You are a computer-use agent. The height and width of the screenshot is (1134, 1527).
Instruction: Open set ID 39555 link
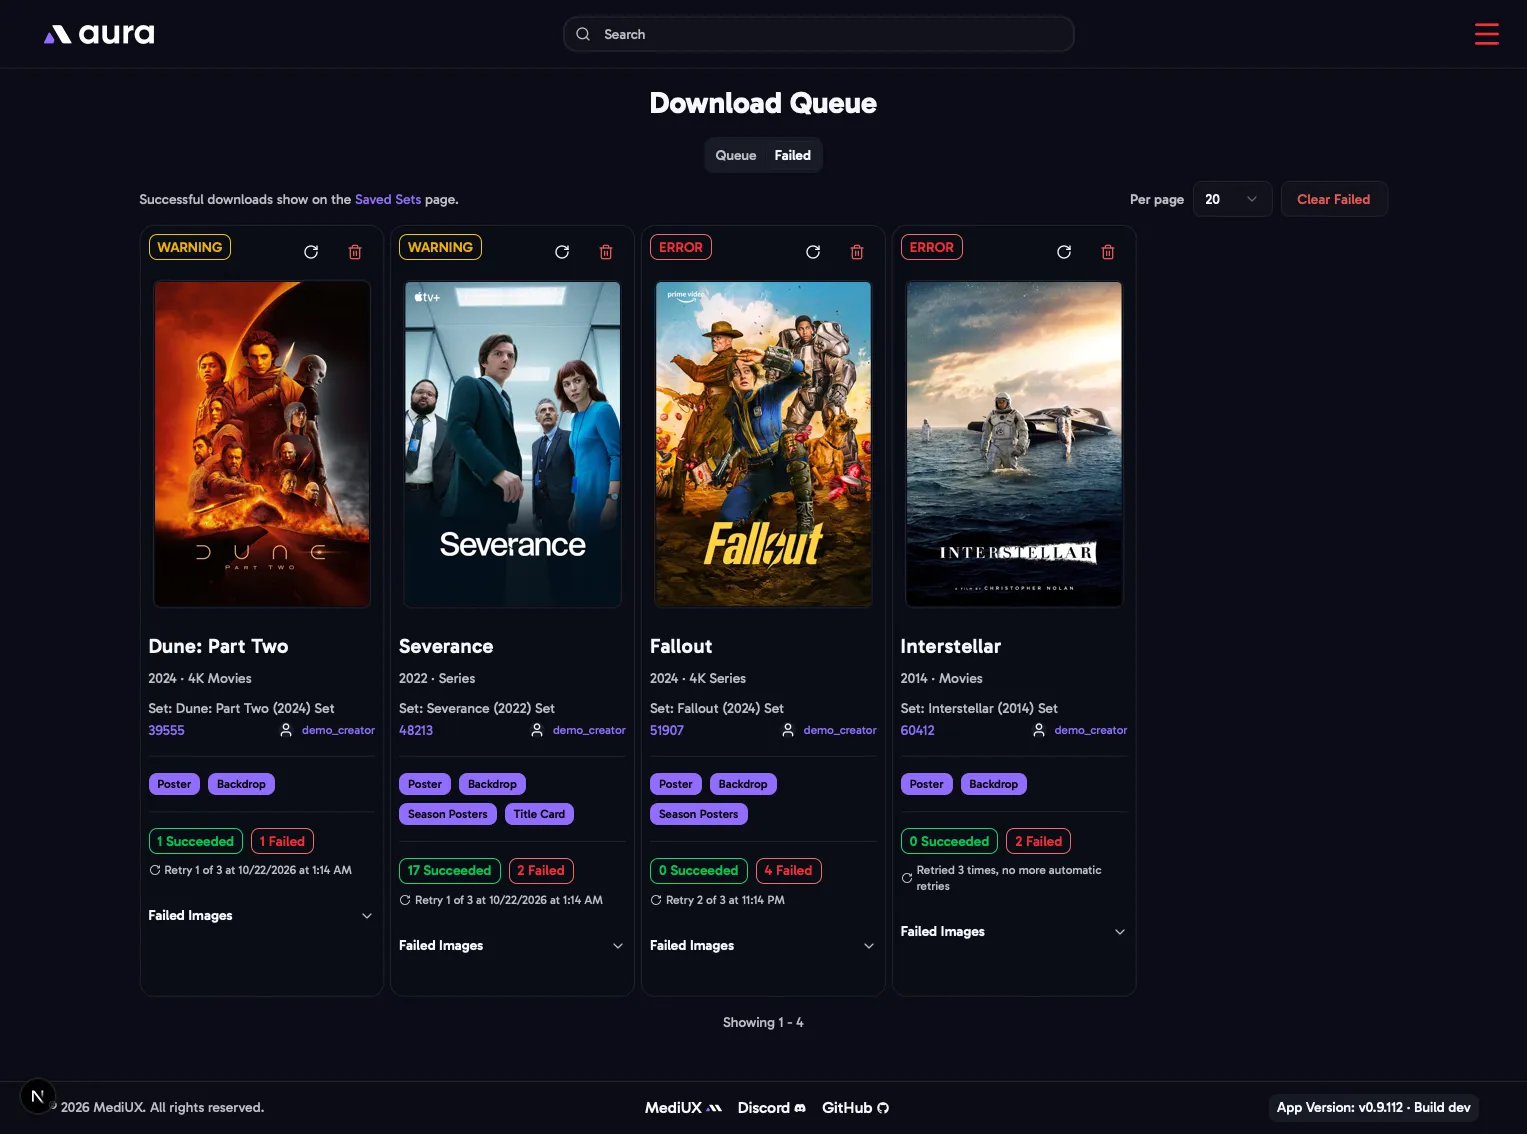click(166, 731)
